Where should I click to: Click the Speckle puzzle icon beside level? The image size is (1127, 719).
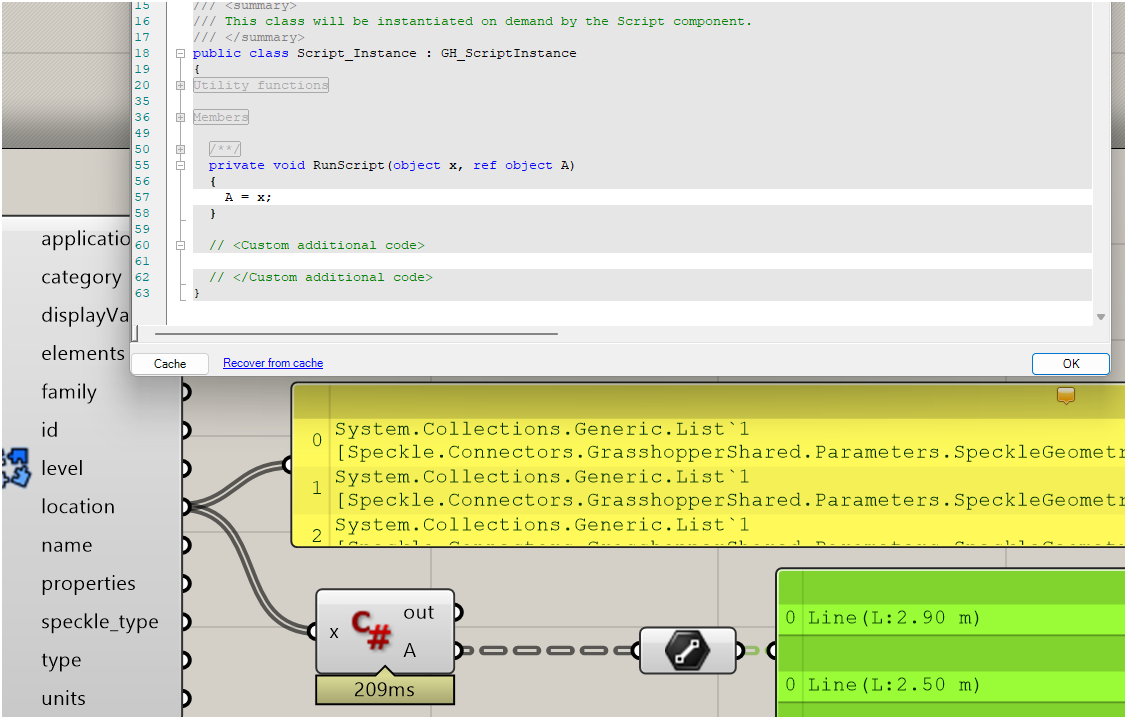tap(15, 468)
